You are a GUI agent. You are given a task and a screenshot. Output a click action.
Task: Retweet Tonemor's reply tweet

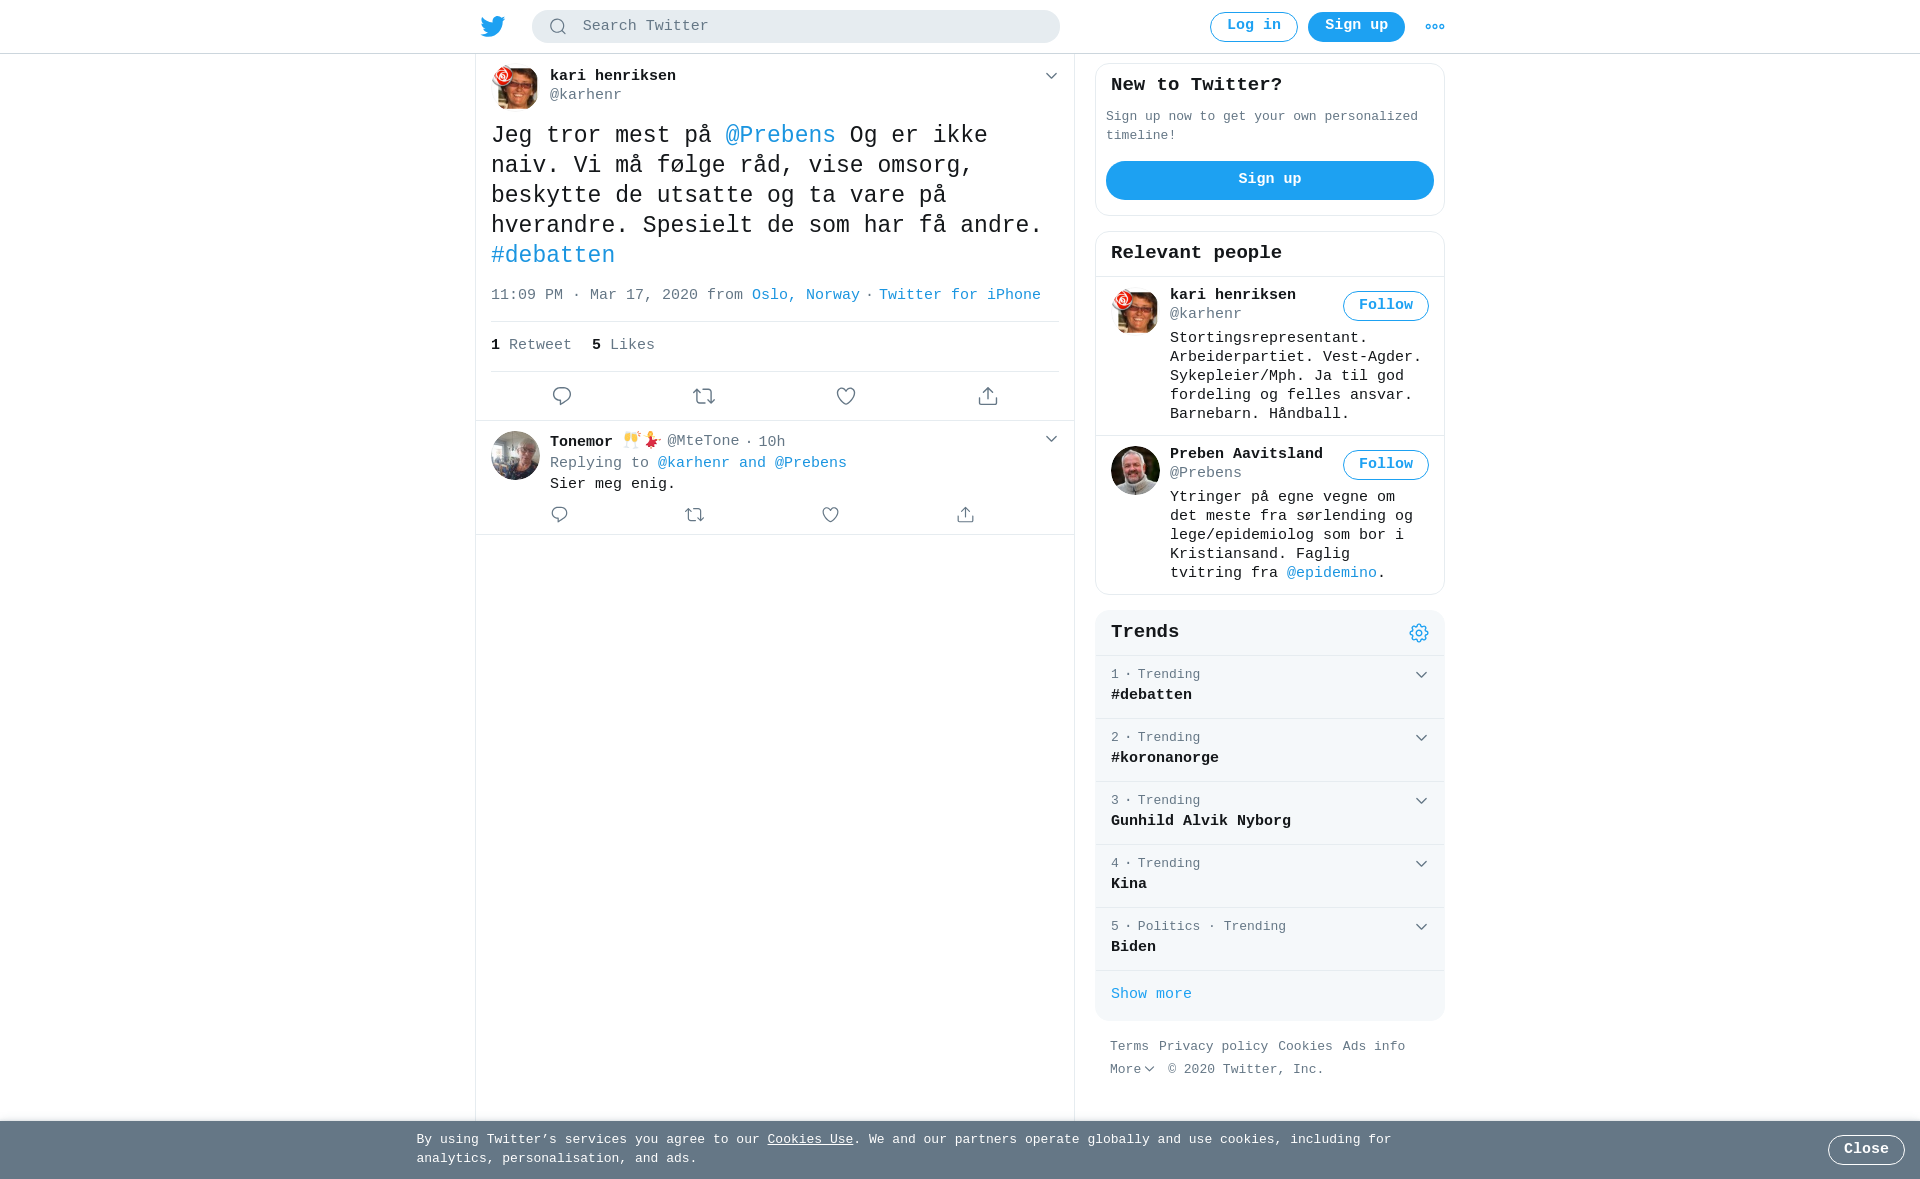coord(695,514)
